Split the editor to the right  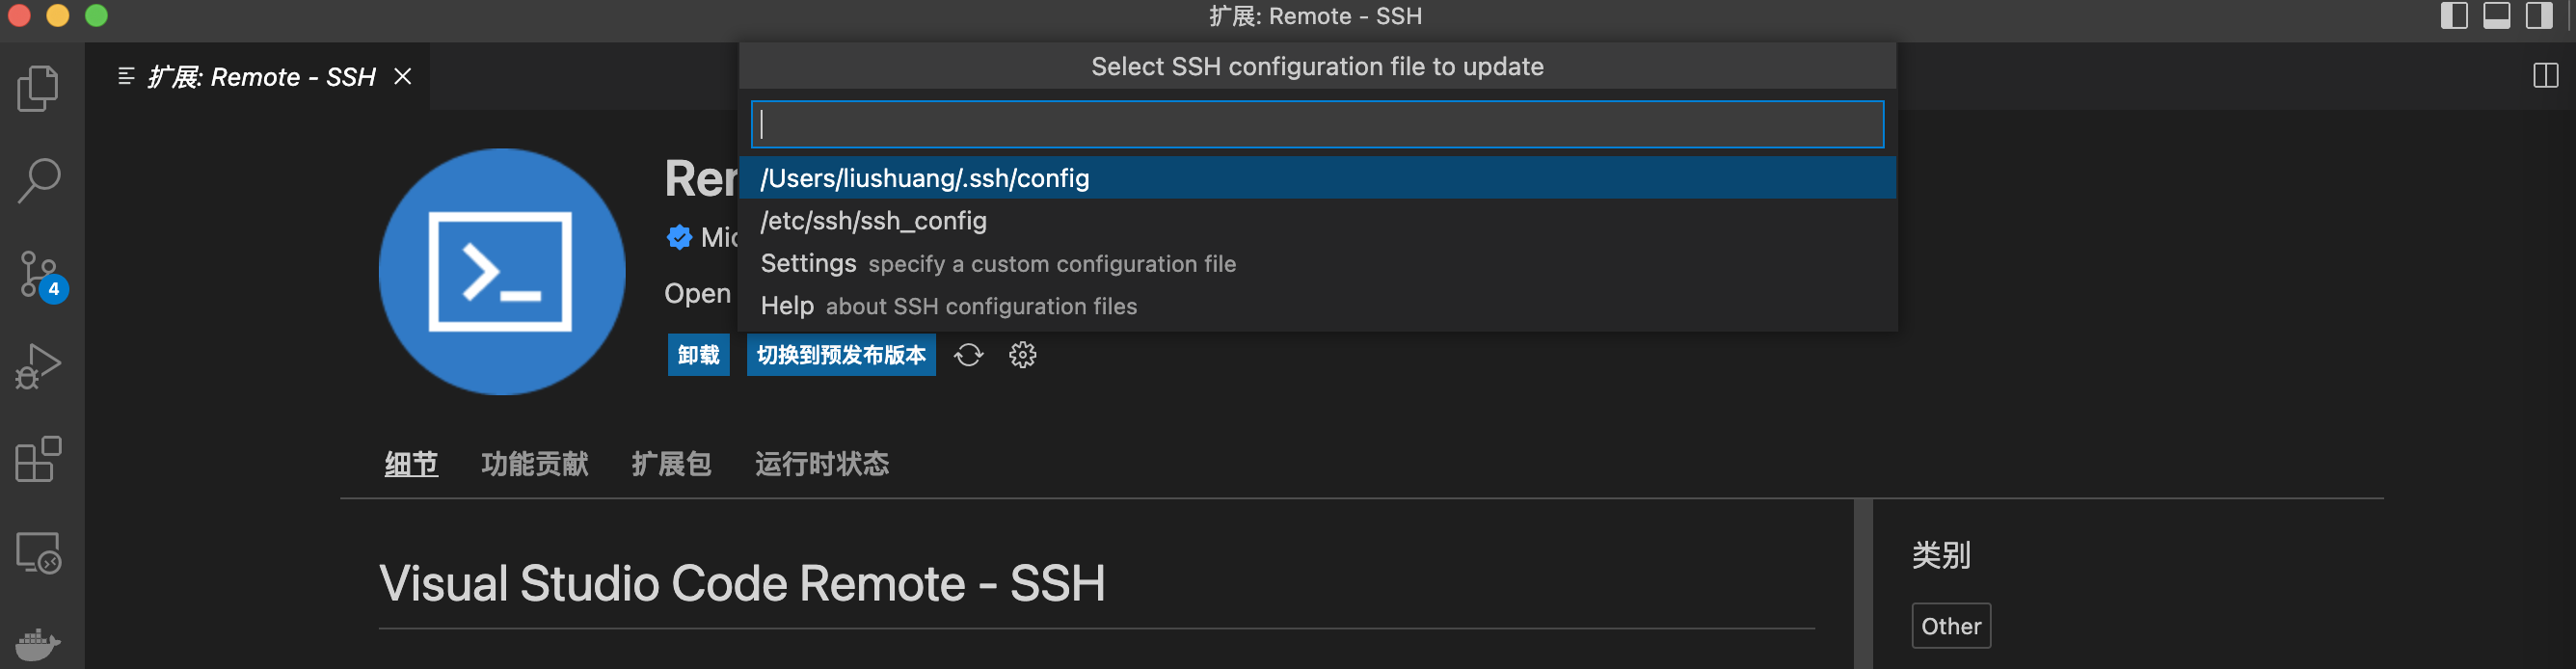click(x=2545, y=76)
